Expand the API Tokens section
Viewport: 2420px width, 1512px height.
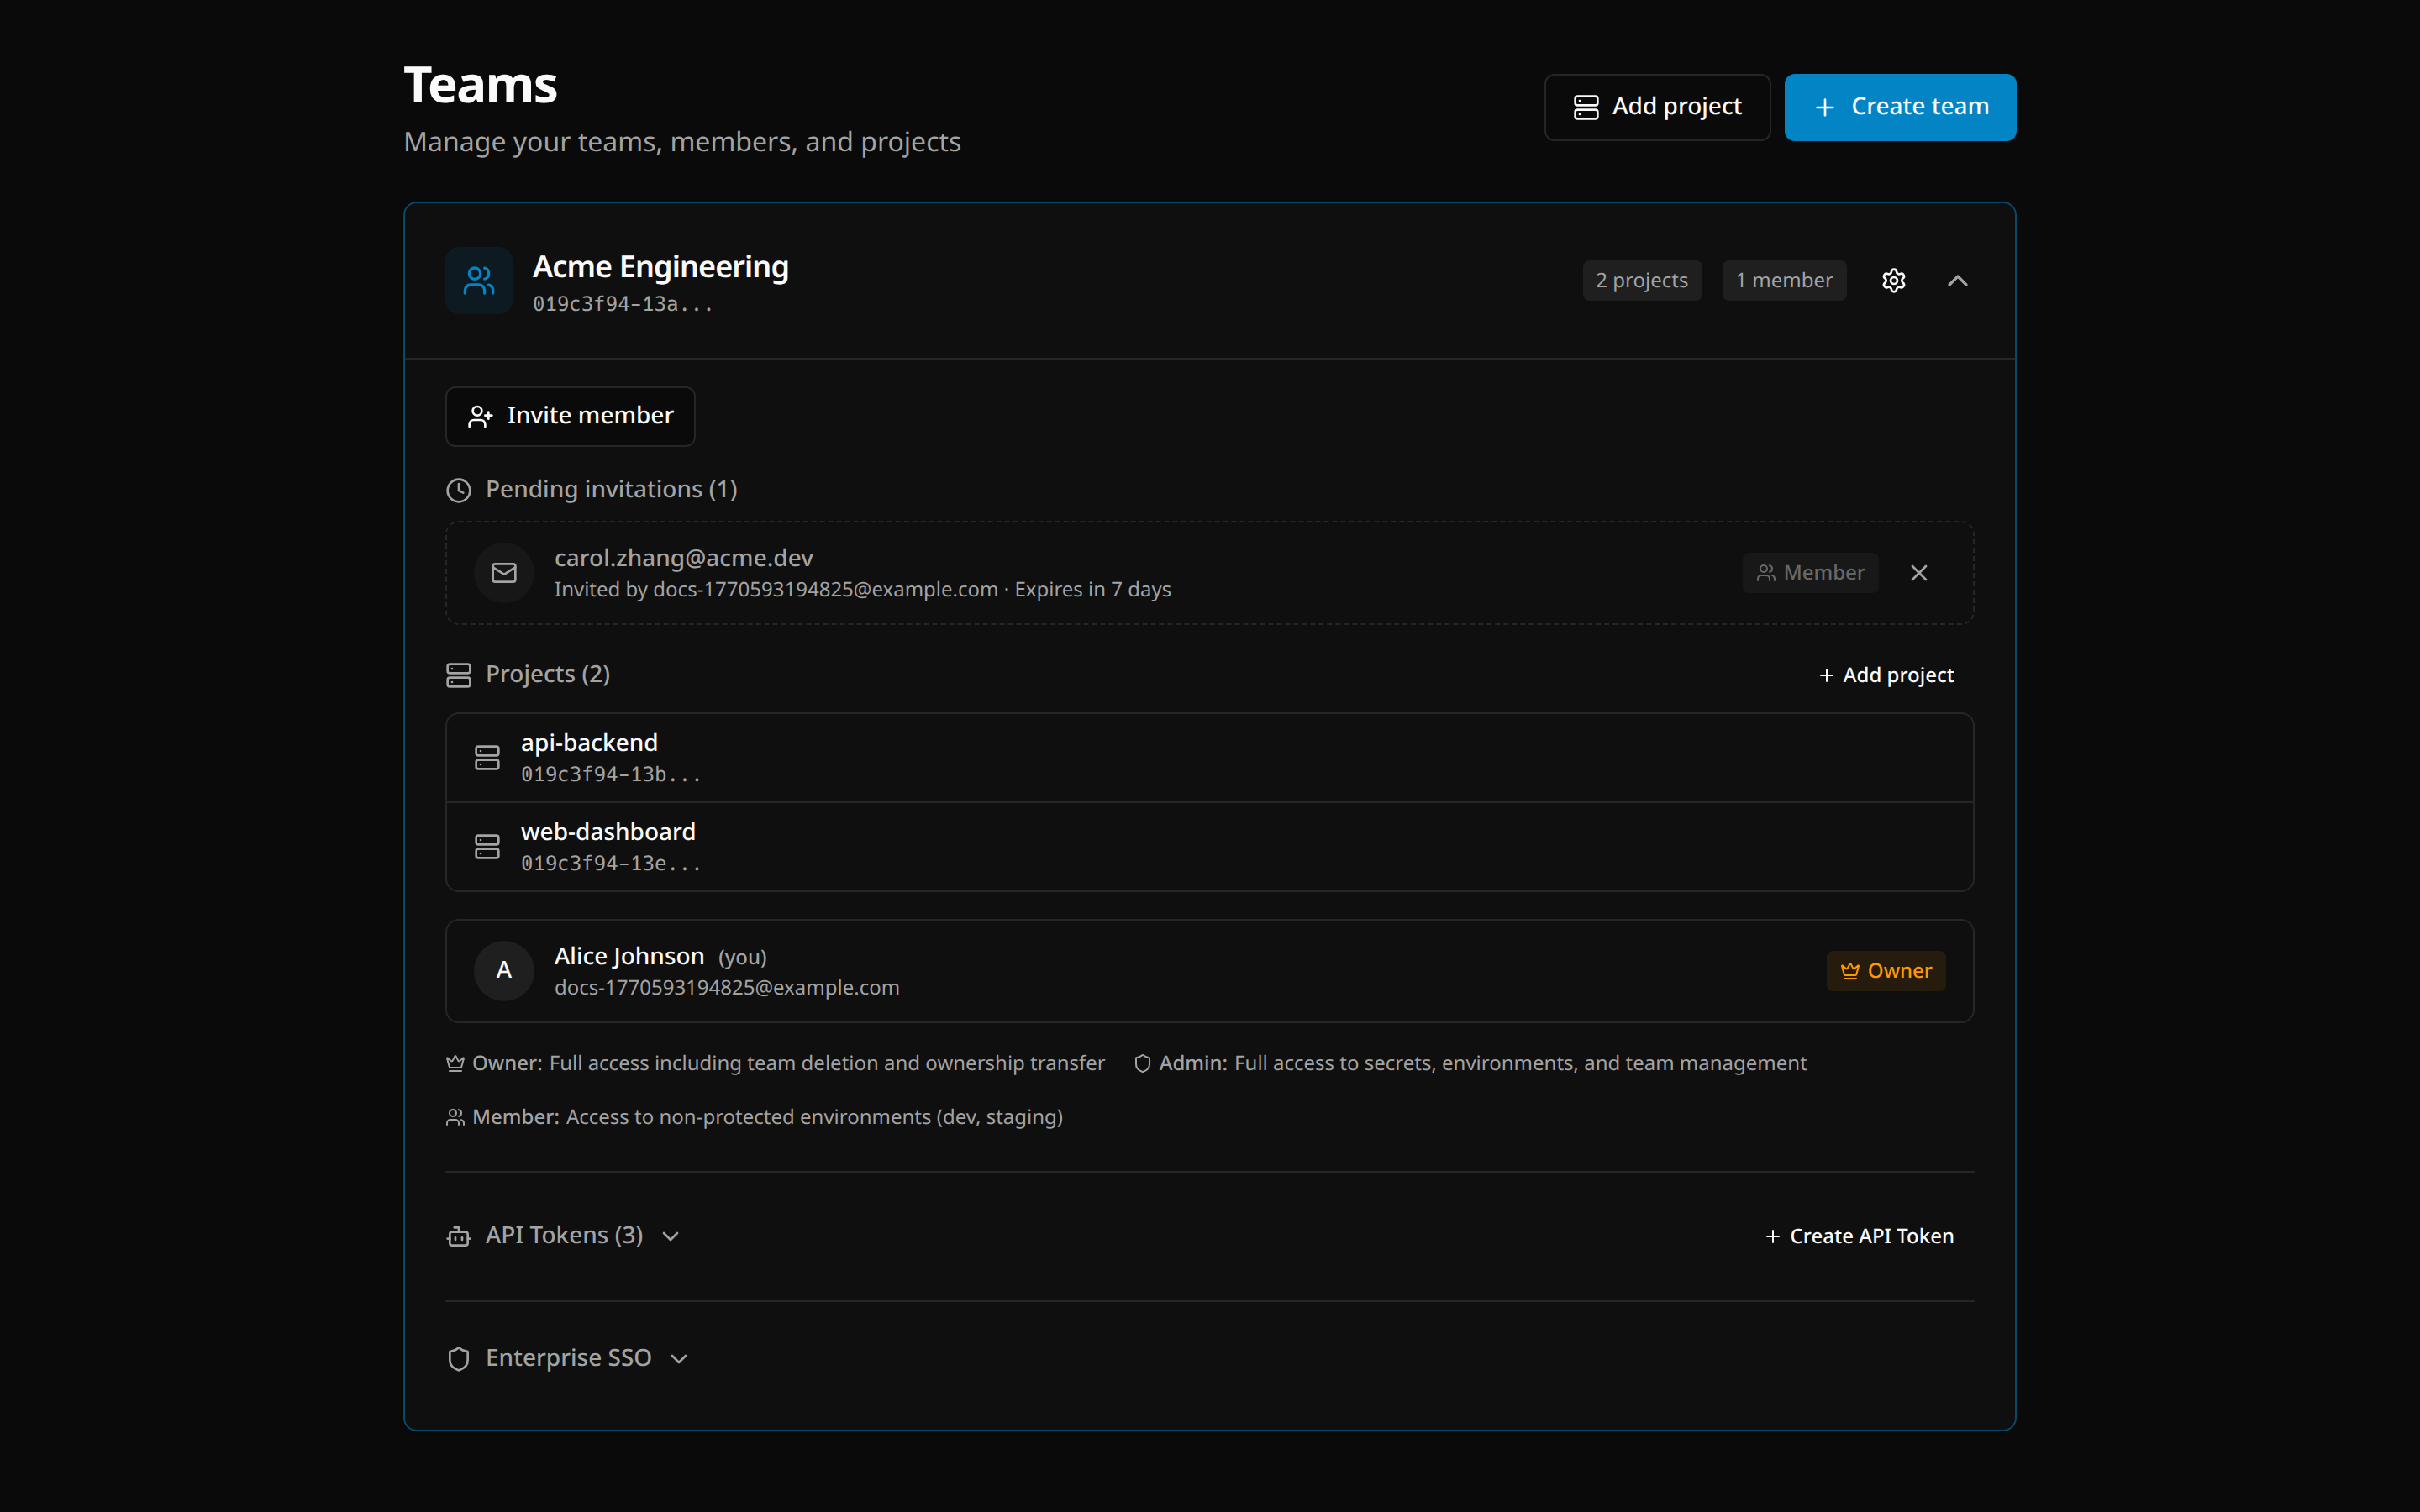670,1236
